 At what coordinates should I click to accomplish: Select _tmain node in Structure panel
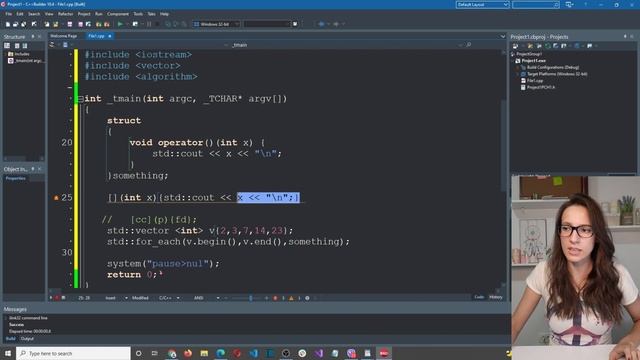pos(28,60)
